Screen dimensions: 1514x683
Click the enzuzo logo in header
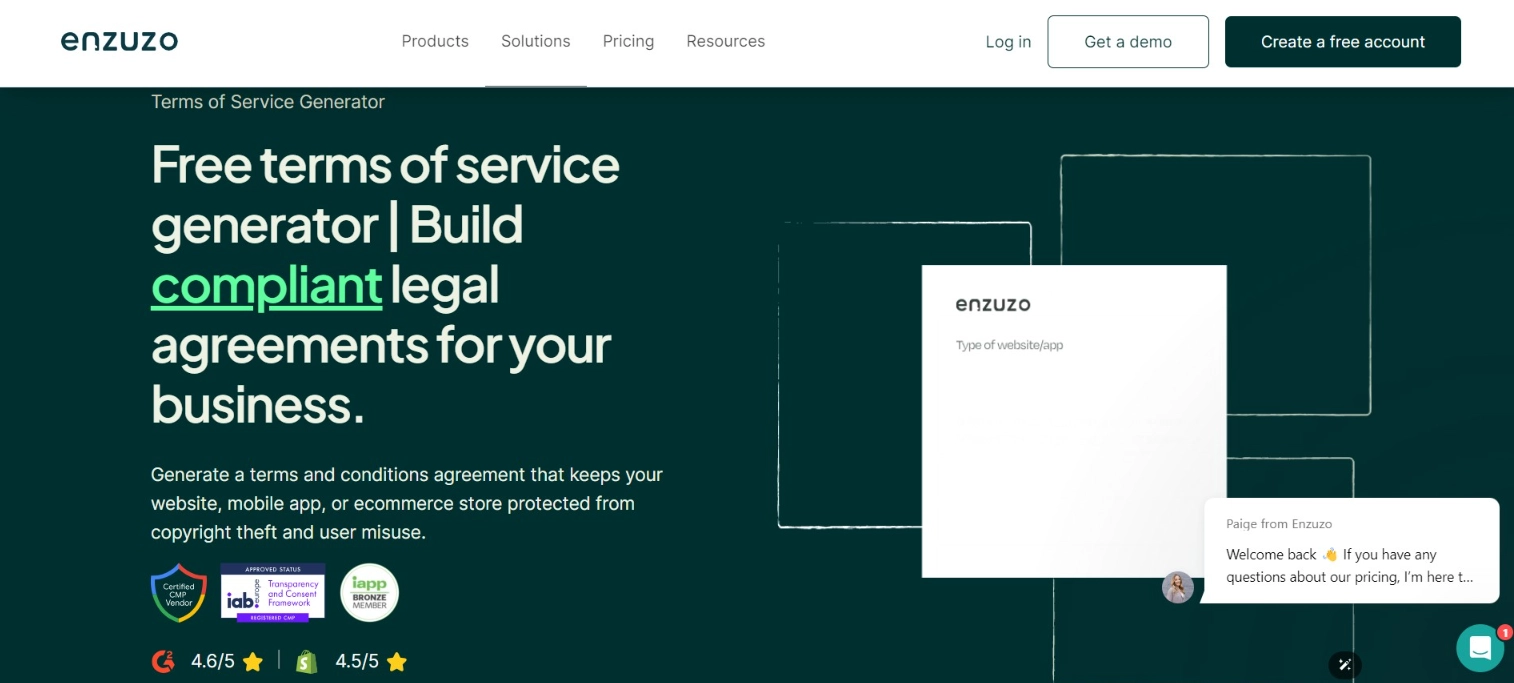click(119, 41)
